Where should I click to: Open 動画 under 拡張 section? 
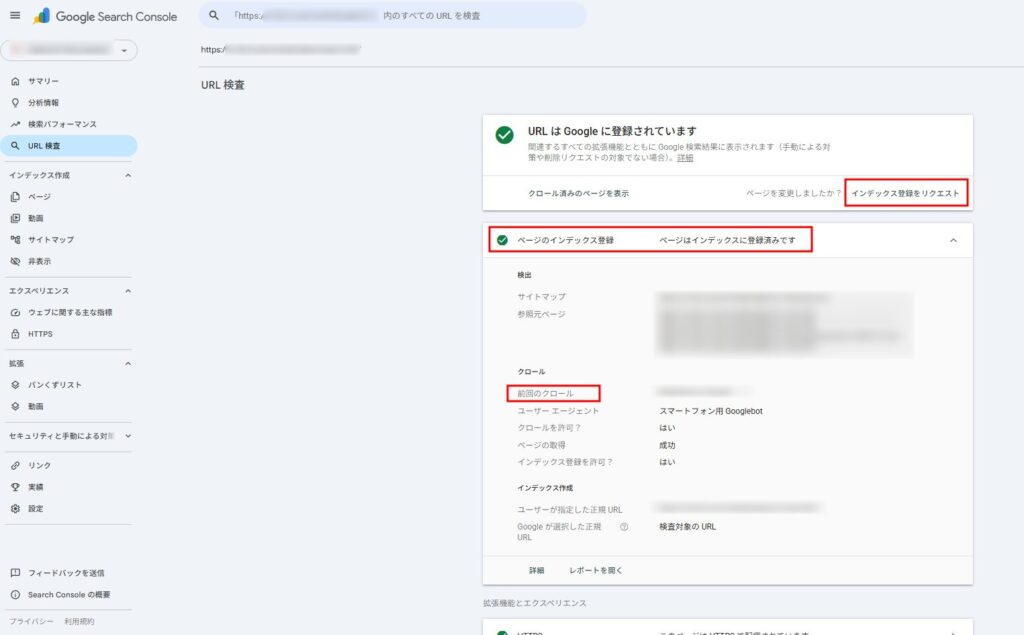click(x=35, y=406)
